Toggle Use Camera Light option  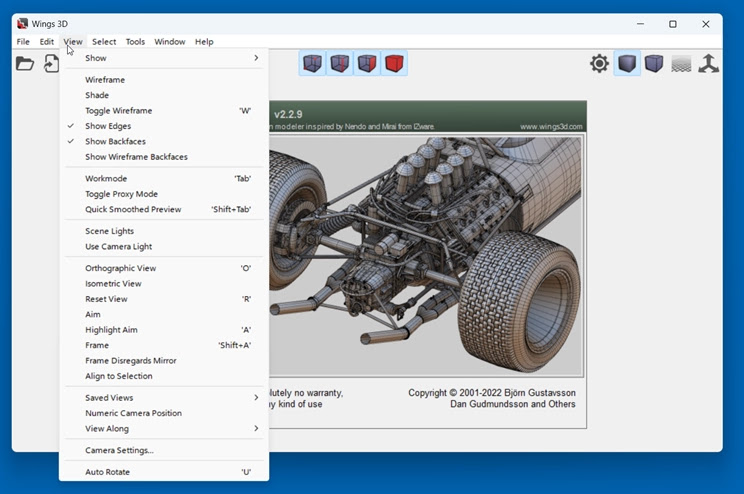(x=164, y=246)
